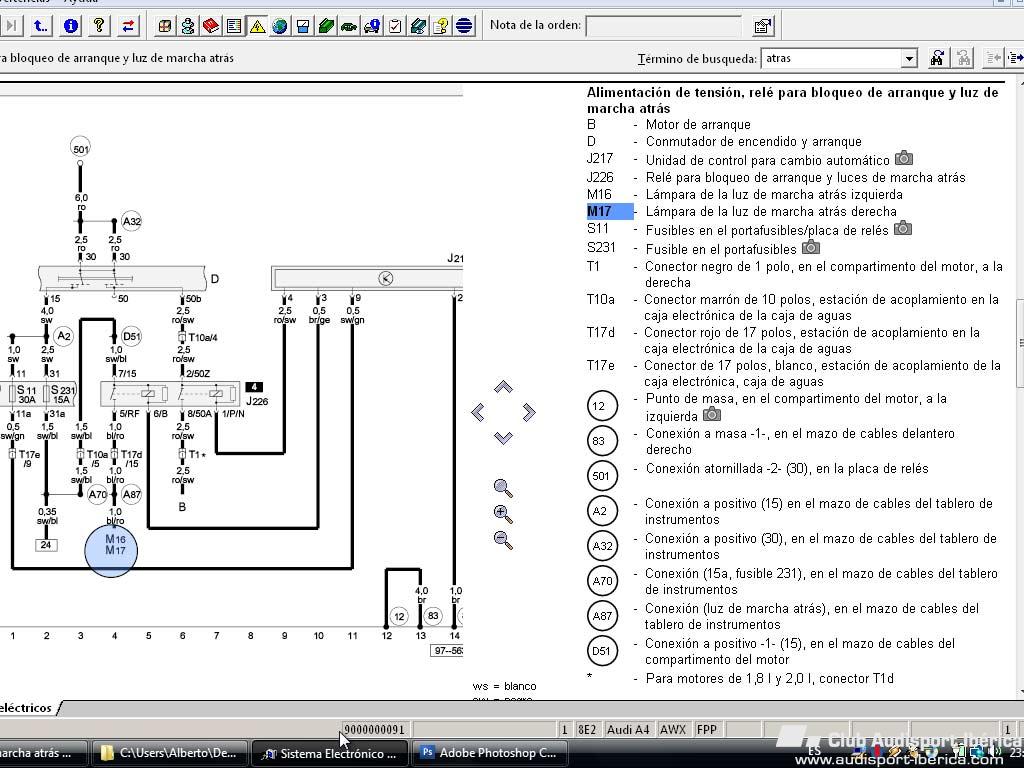The height and width of the screenshot is (768, 1024).
Task: Click the yellow question mark help icon
Action: [99, 26]
